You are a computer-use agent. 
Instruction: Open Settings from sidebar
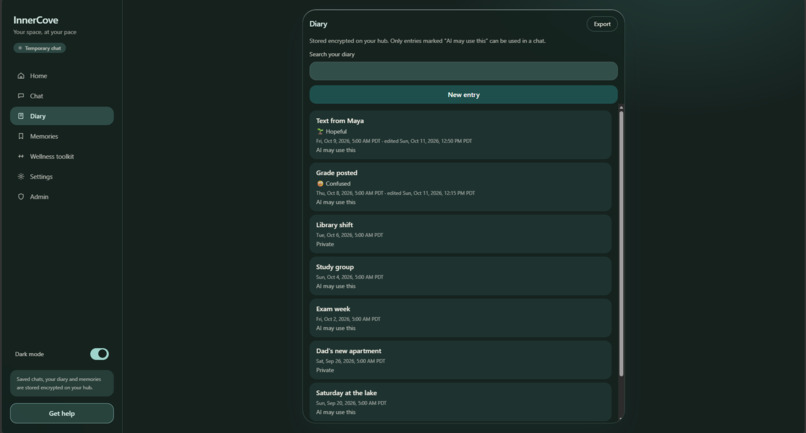click(x=62, y=176)
